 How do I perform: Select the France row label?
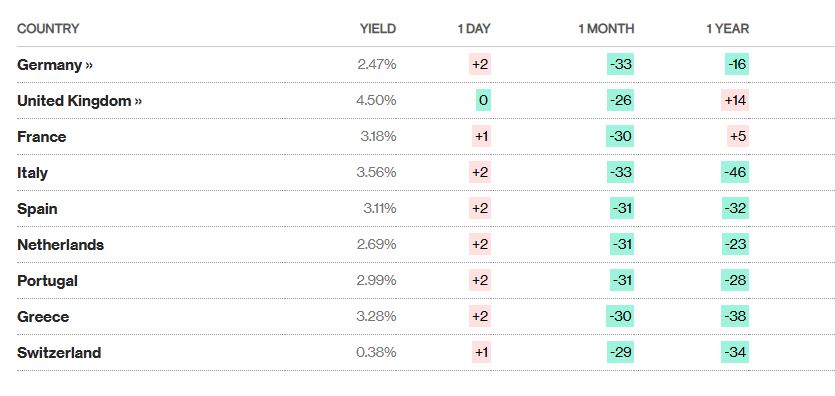[x=42, y=137]
